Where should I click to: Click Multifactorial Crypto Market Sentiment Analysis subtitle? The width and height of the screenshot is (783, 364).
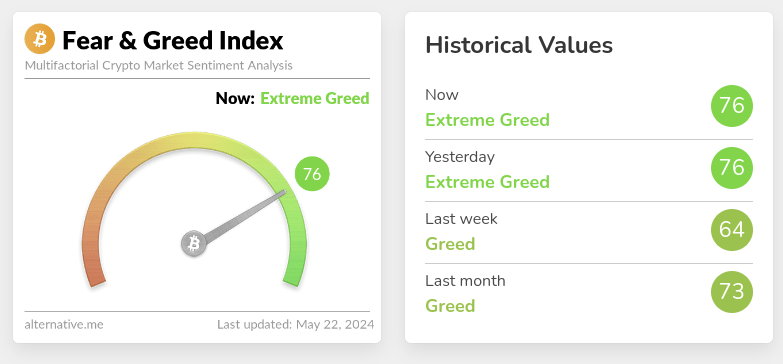pos(158,65)
